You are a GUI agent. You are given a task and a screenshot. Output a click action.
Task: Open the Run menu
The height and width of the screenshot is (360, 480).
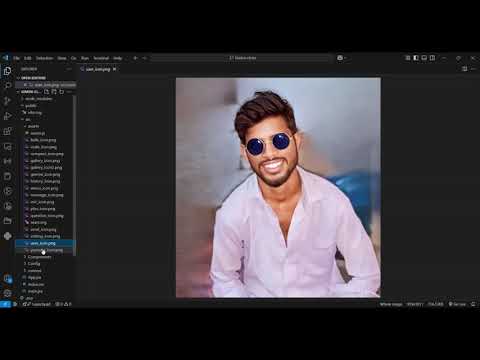coord(85,58)
